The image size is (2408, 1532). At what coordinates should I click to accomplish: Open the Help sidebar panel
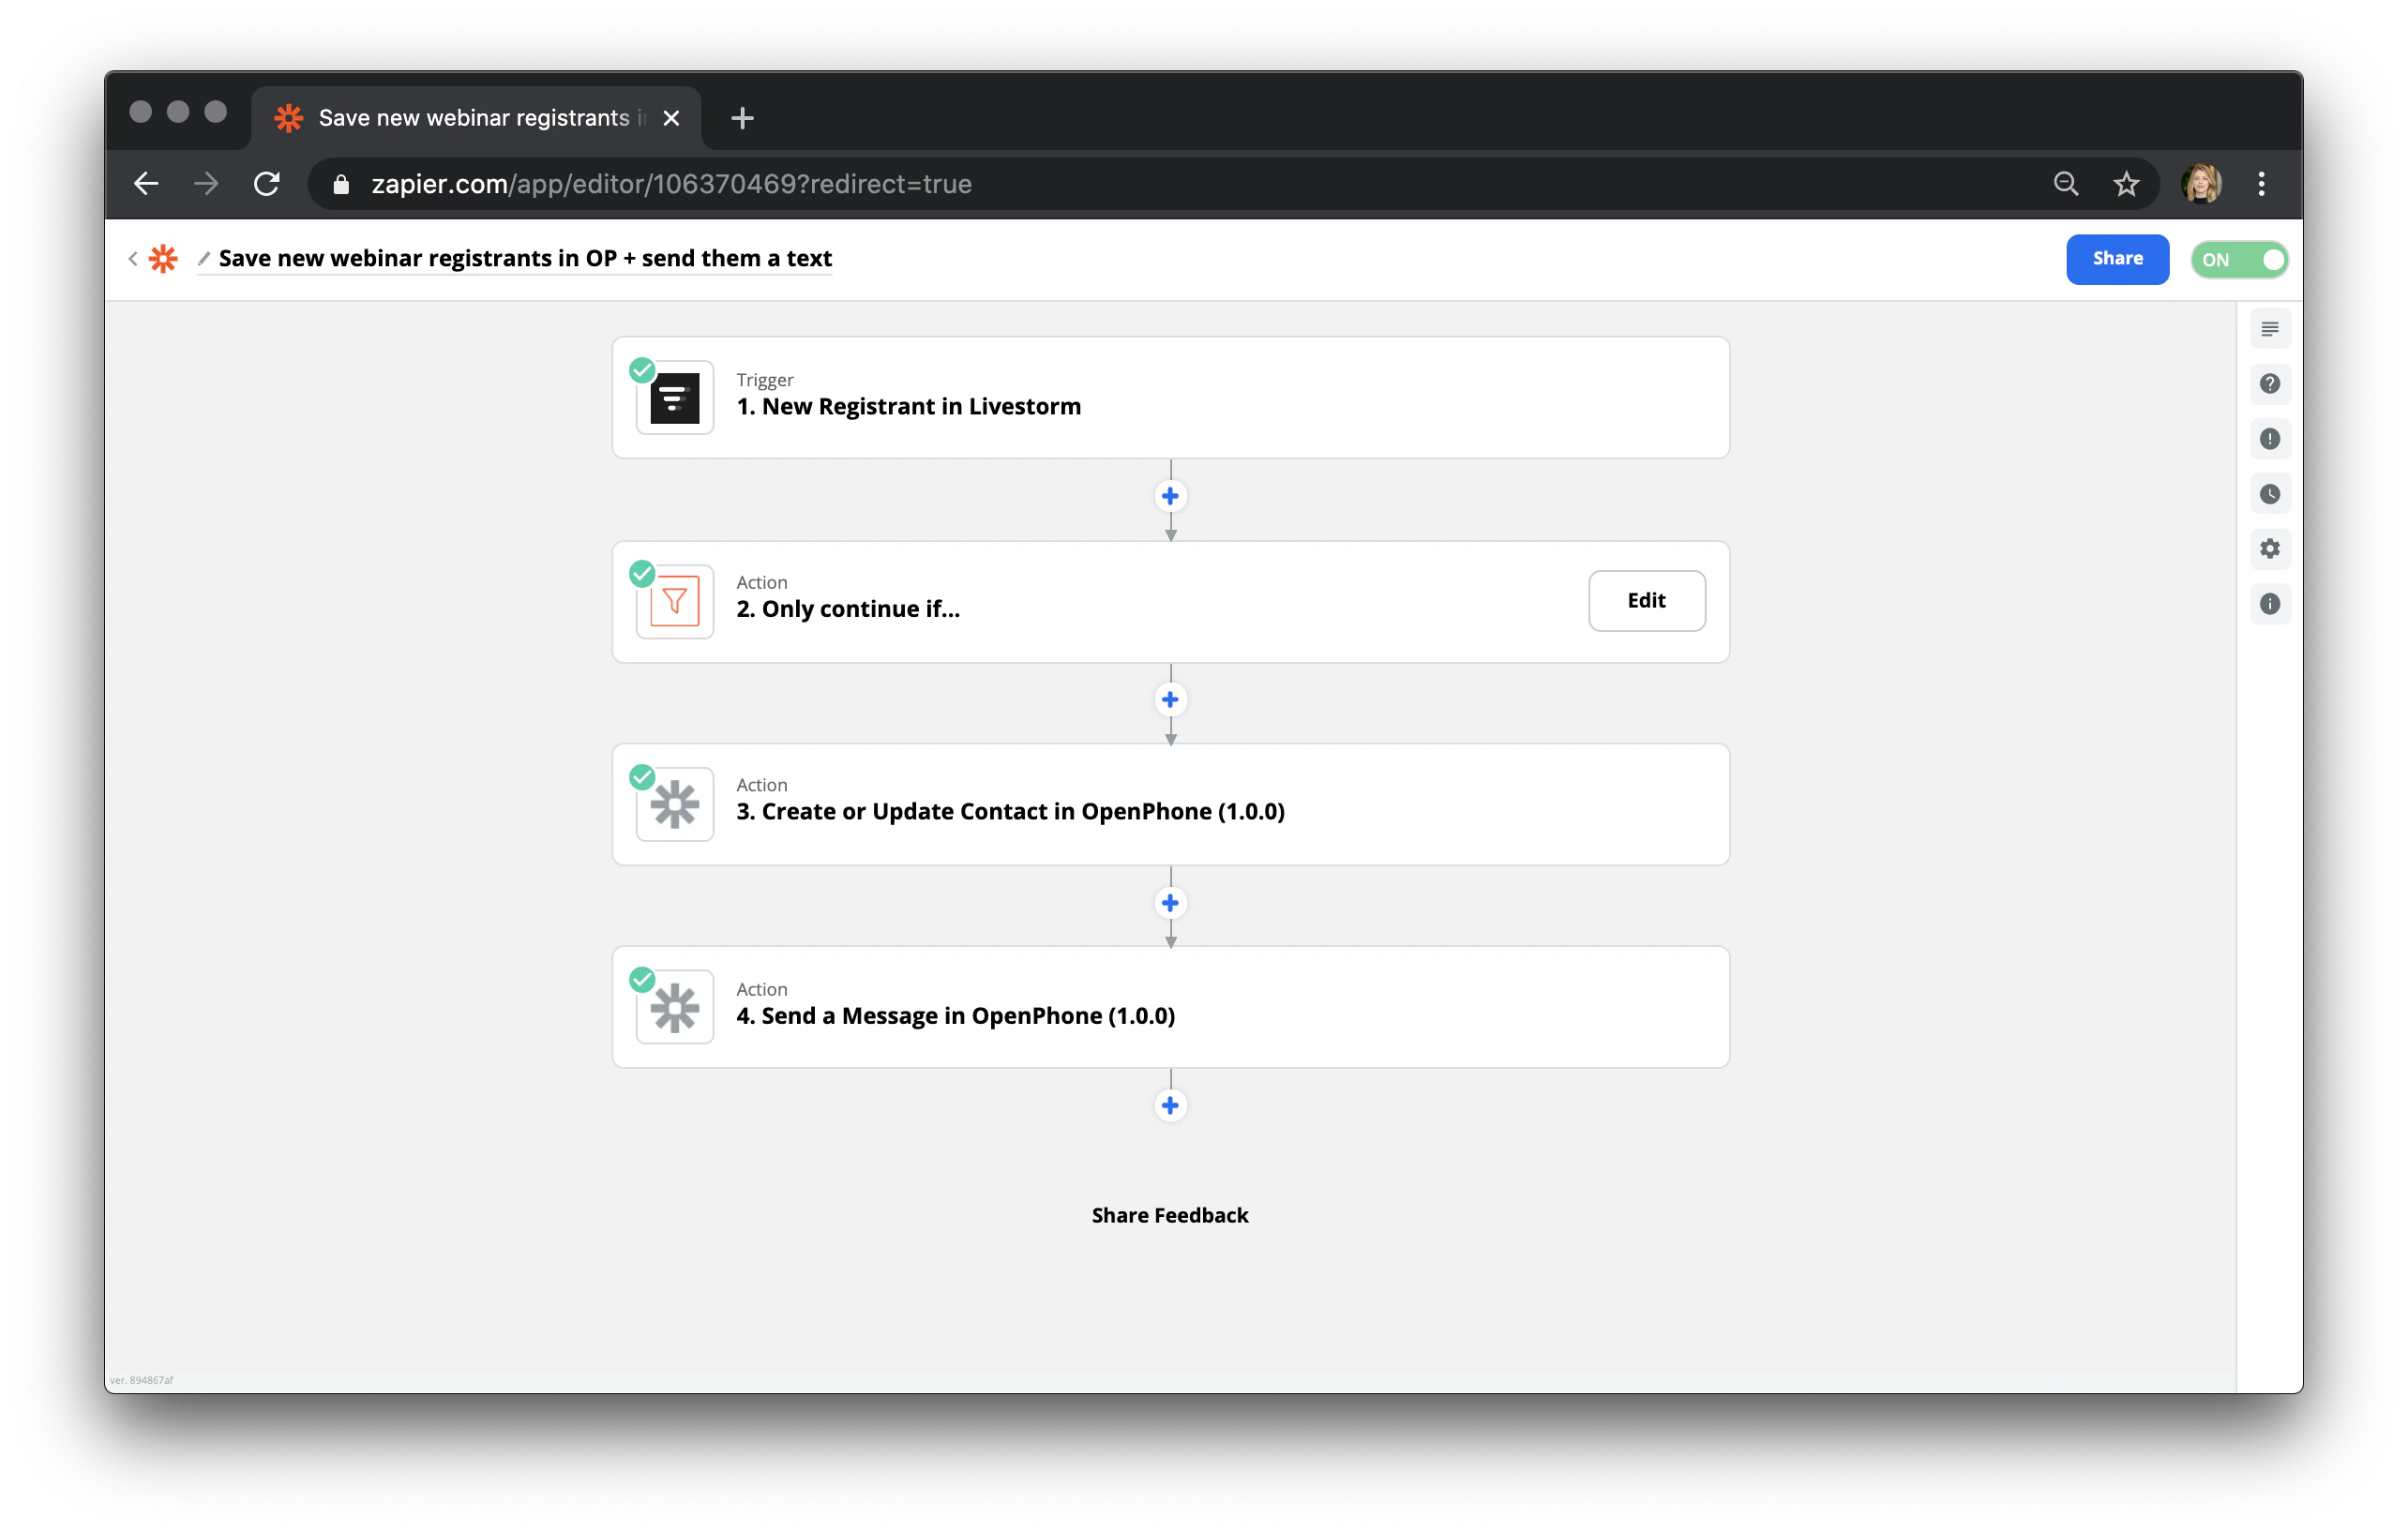coord(2270,384)
